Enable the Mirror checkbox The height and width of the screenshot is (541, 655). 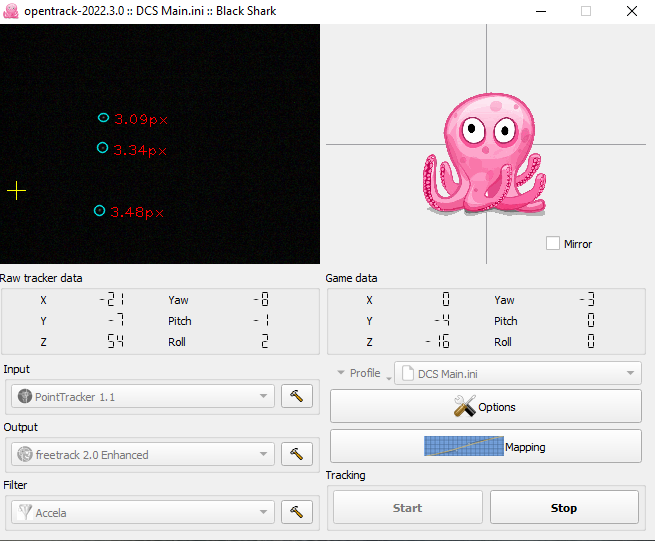[x=553, y=243]
